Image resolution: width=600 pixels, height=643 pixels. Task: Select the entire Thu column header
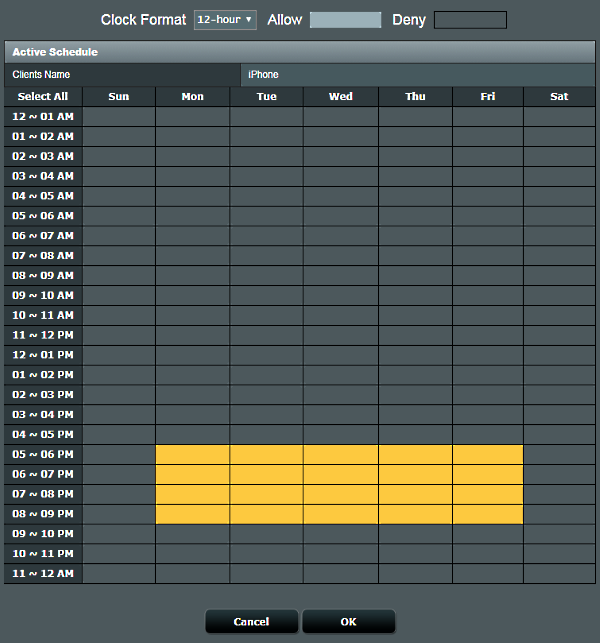(x=415, y=96)
